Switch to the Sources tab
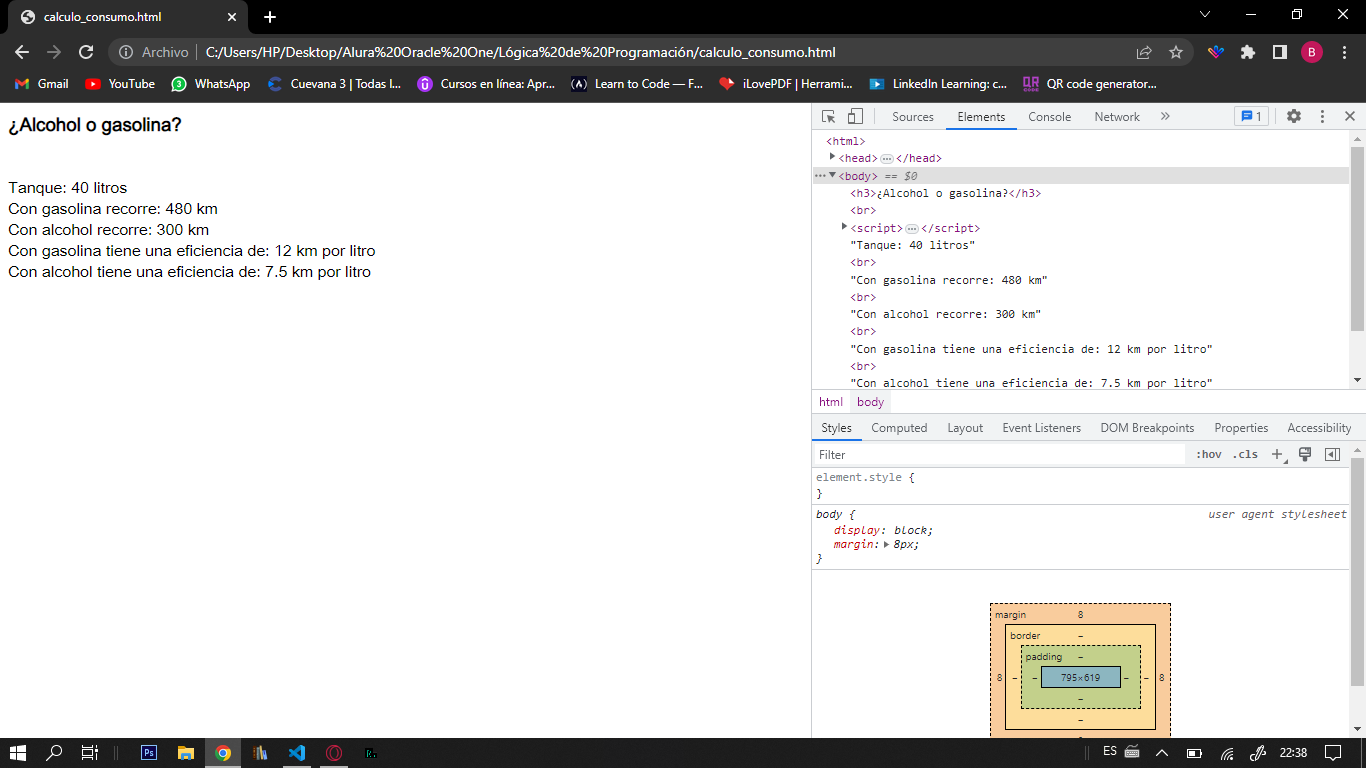This screenshot has width=1366, height=768. (x=912, y=117)
